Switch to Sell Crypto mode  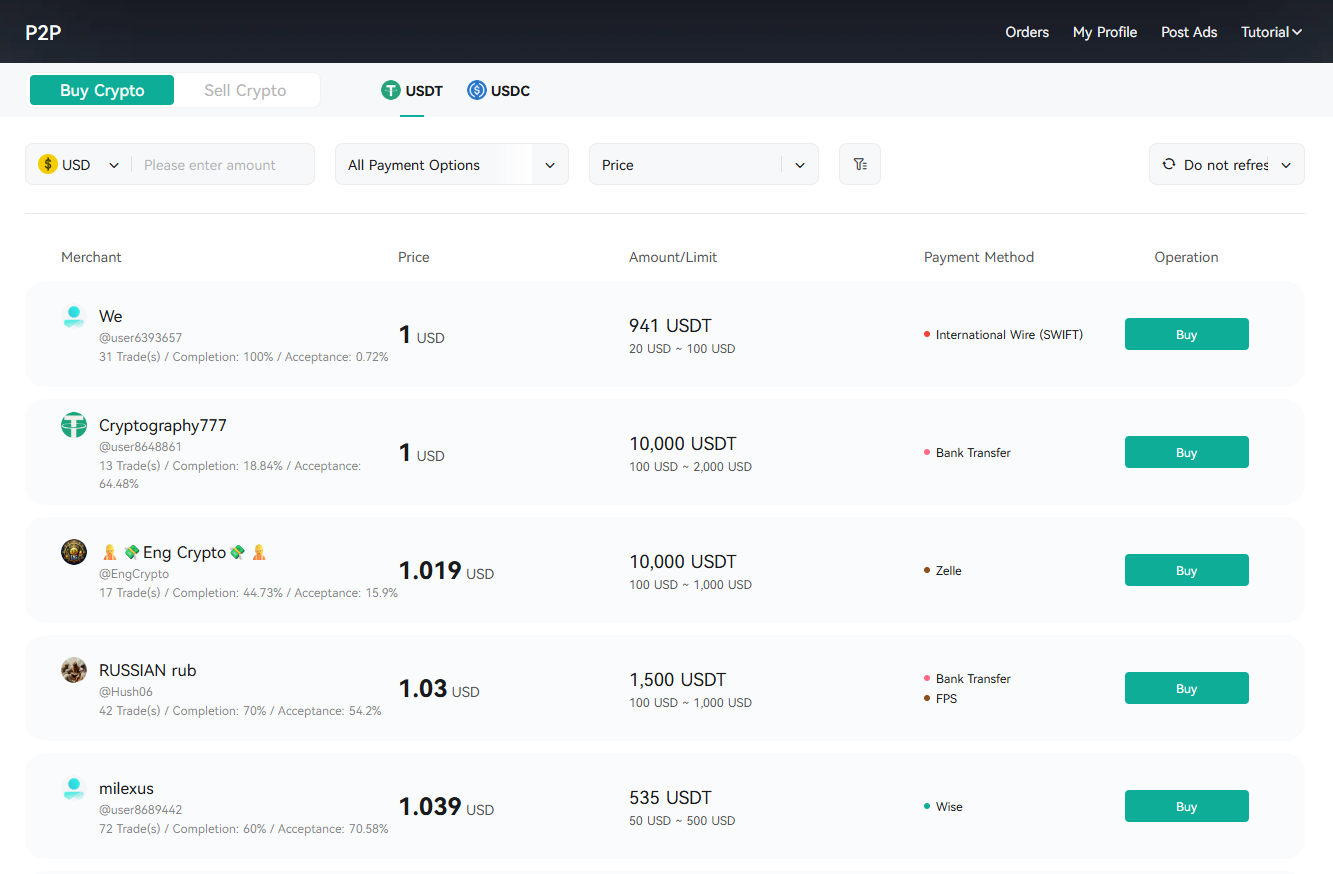[x=245, y=90]
